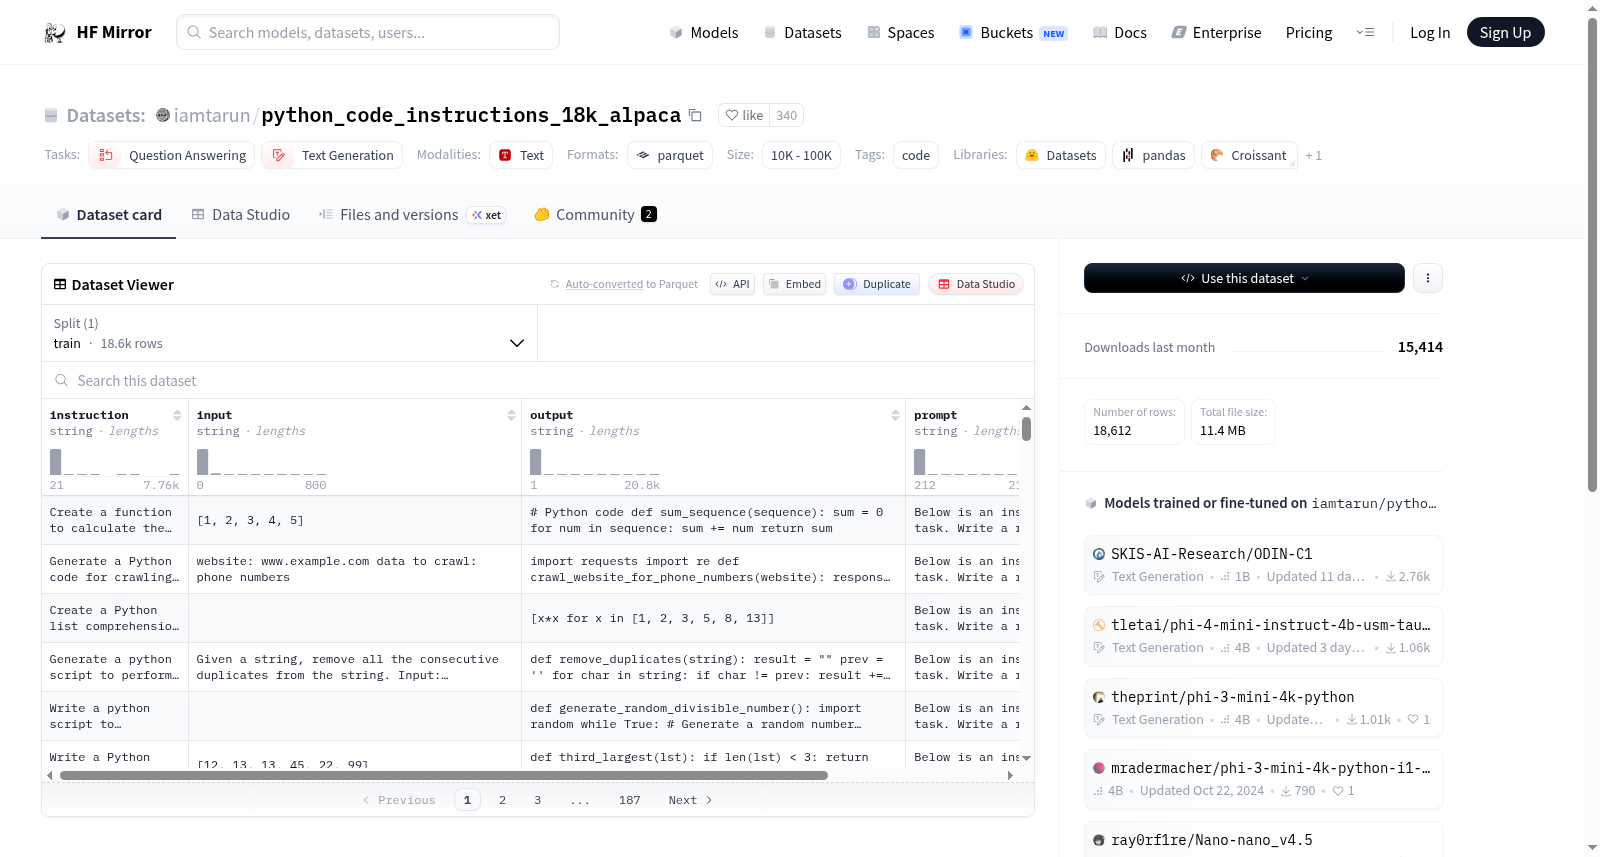1600x857 pixels.
Task: Click the output length histogram
Action: (x=595, y=462)
